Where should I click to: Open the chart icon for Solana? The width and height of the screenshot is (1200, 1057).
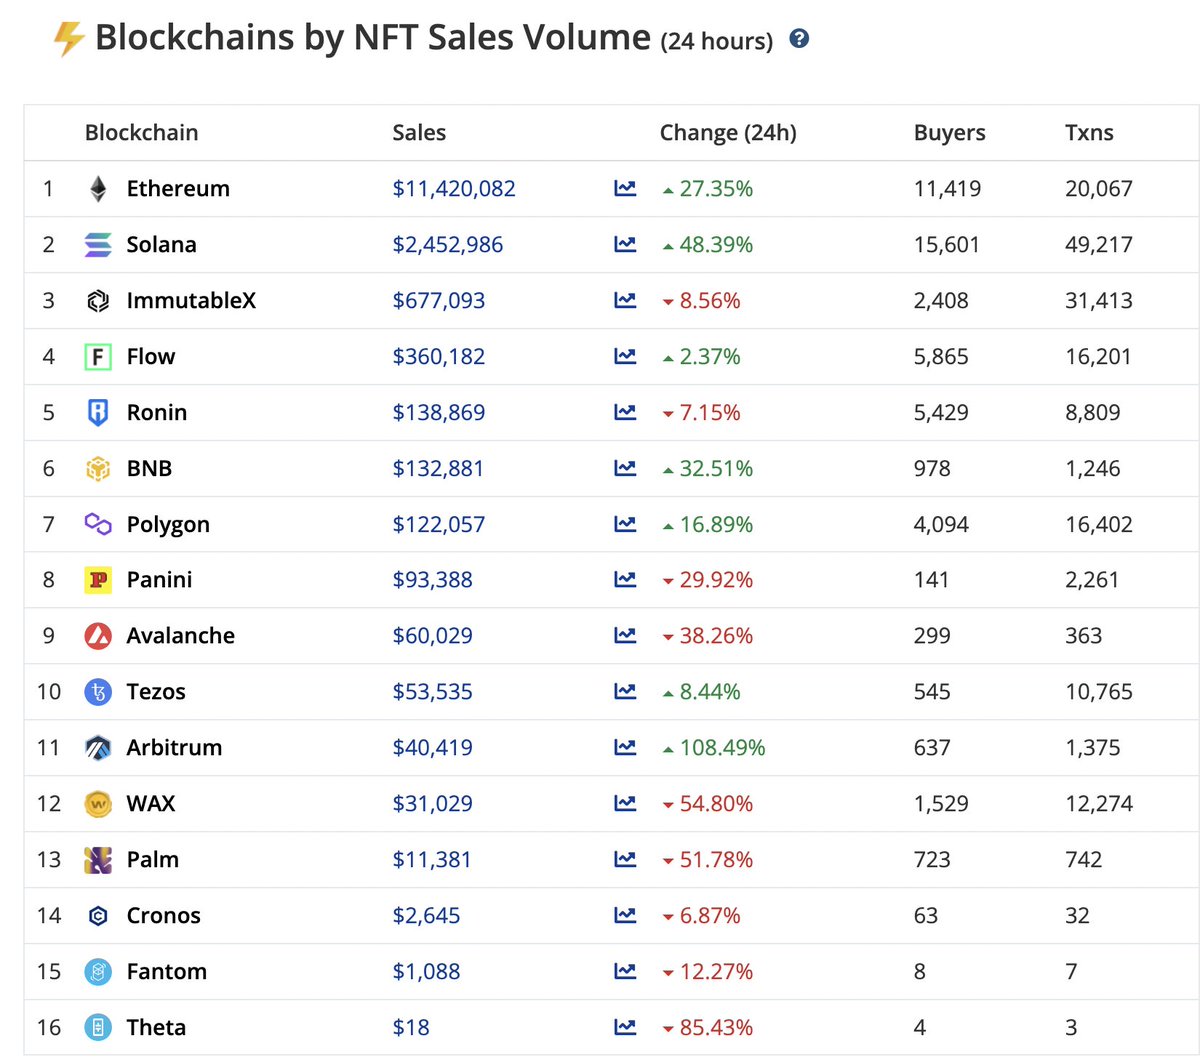point(625,244)
